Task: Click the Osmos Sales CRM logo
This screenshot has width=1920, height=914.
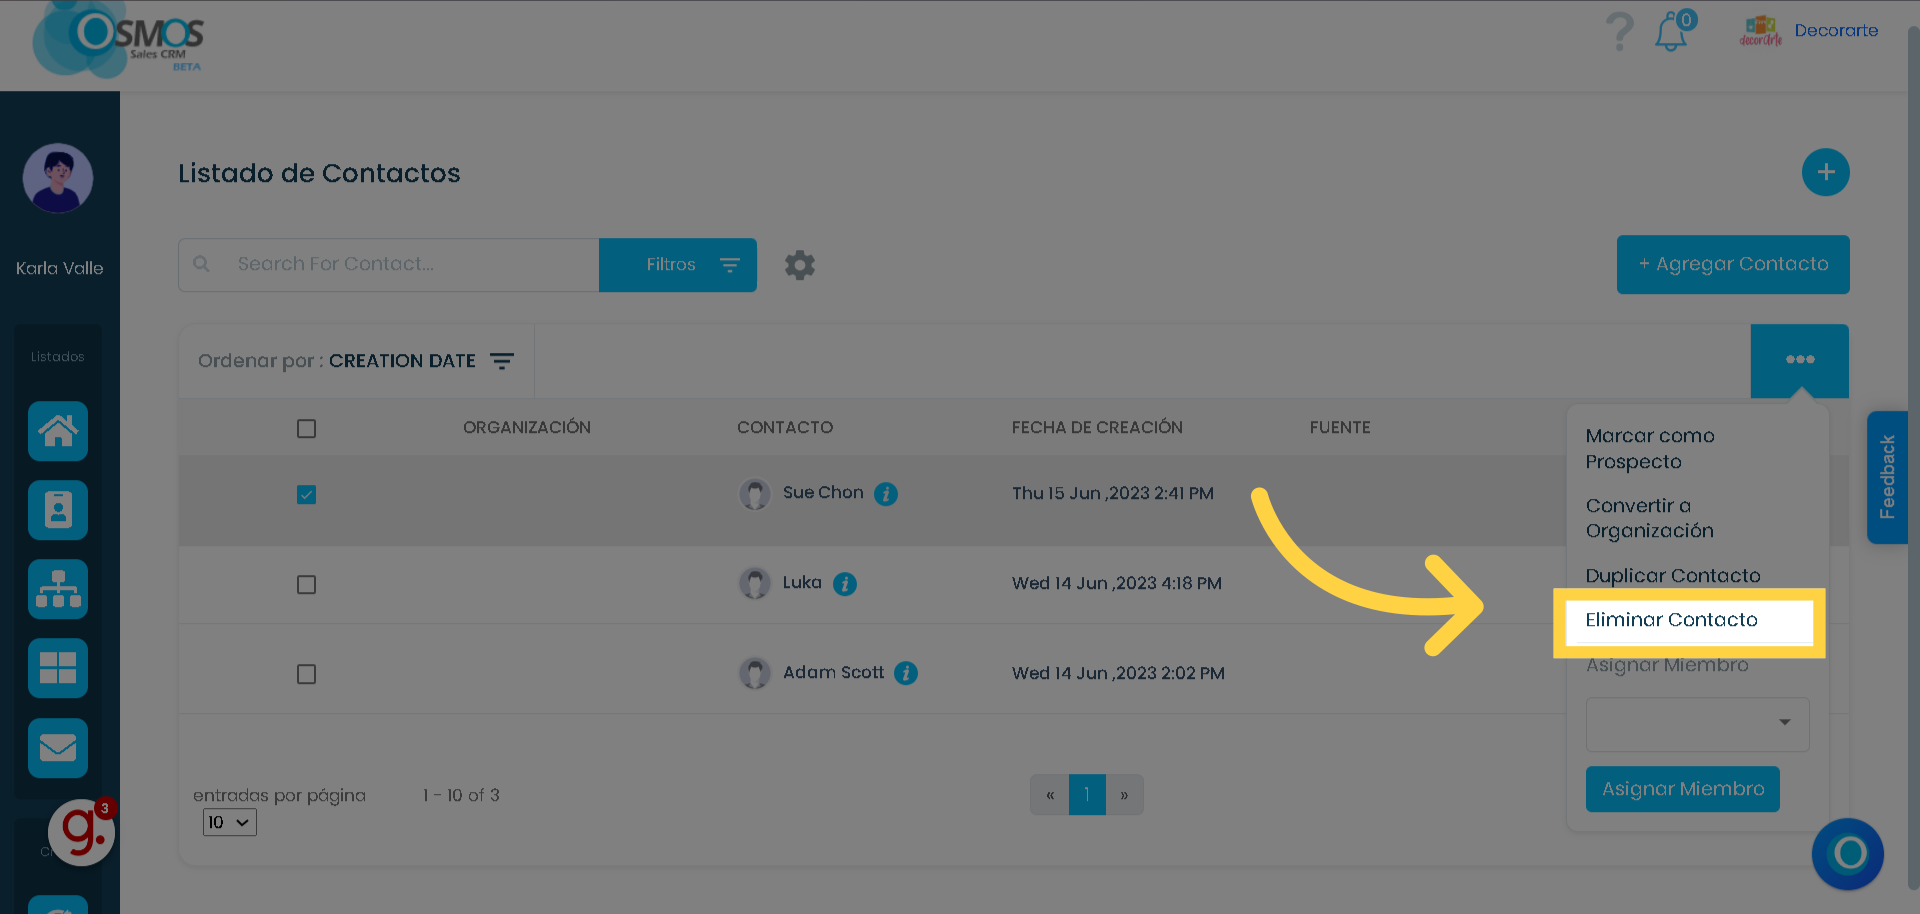Action: click(120, 40)
